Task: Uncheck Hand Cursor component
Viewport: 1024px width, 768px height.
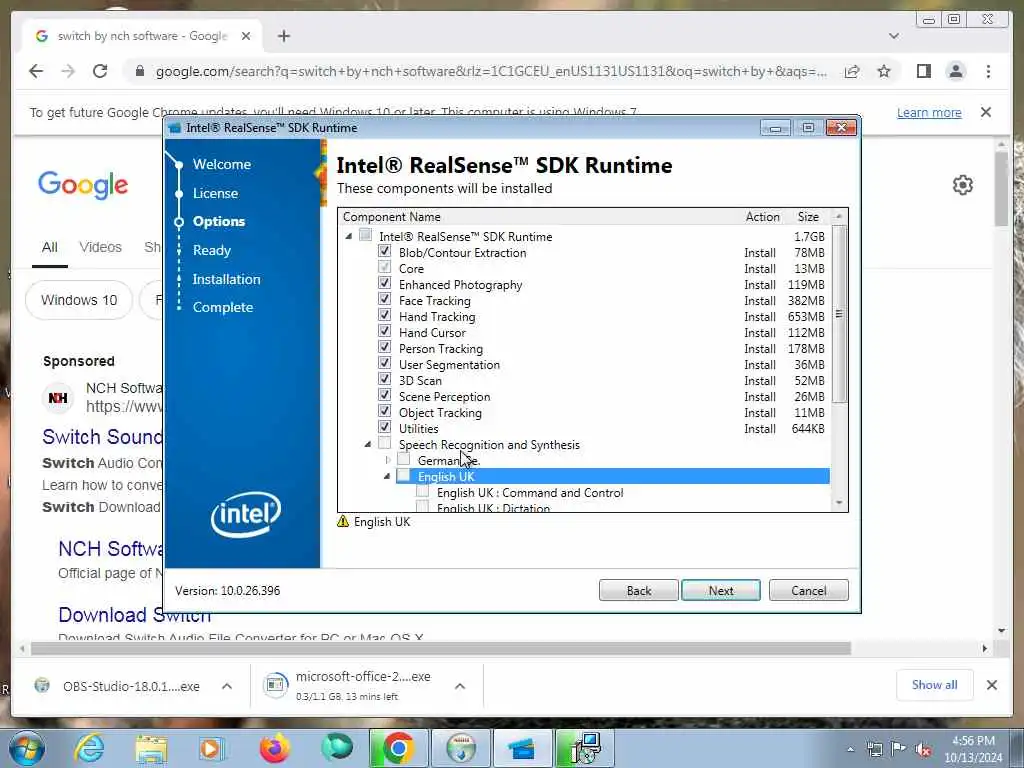Action: coord(385,331)
